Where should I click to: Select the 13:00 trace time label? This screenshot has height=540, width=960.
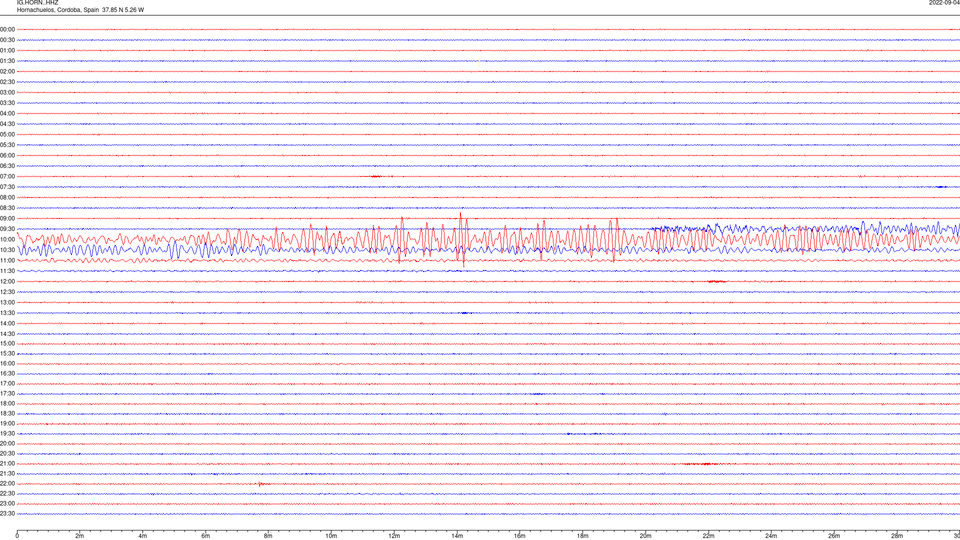[x=7, y=302]
